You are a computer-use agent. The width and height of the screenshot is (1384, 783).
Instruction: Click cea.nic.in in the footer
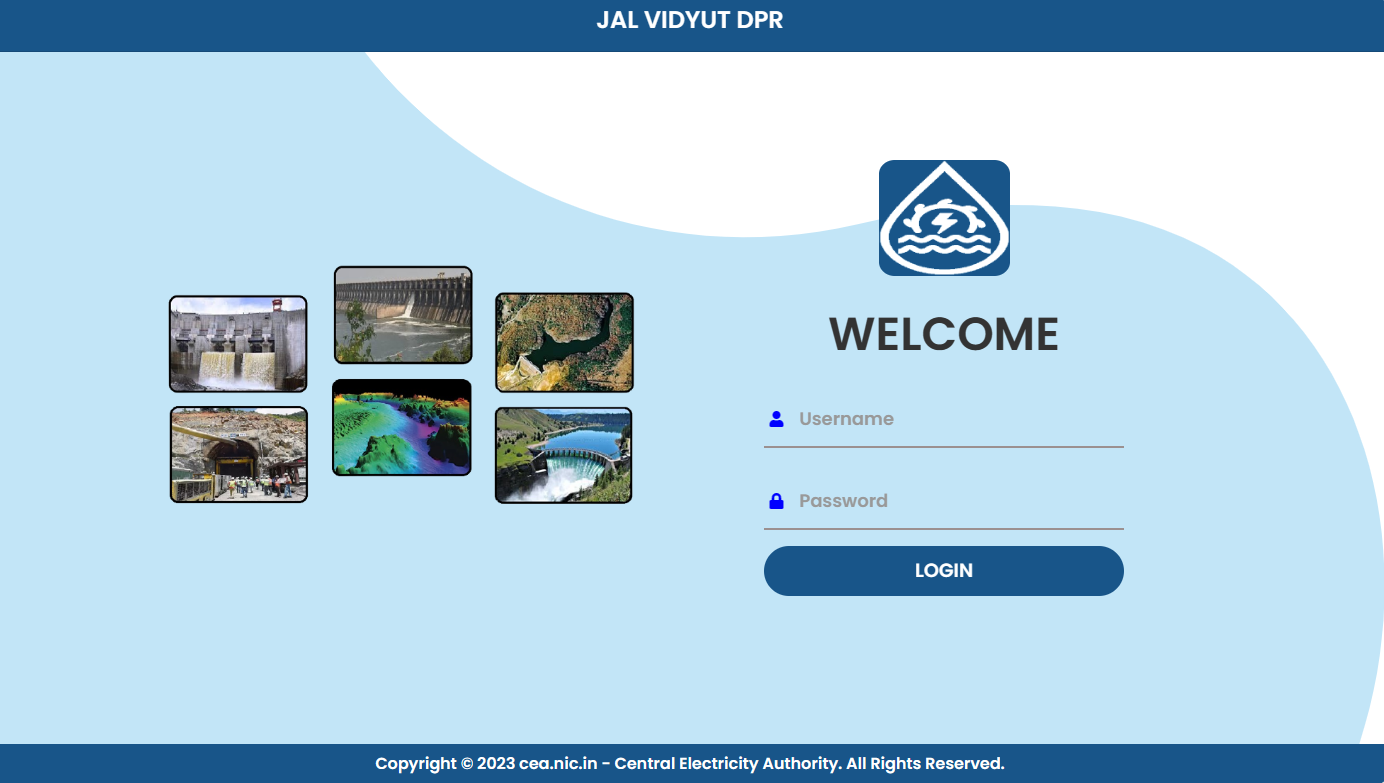coord(558,764)
